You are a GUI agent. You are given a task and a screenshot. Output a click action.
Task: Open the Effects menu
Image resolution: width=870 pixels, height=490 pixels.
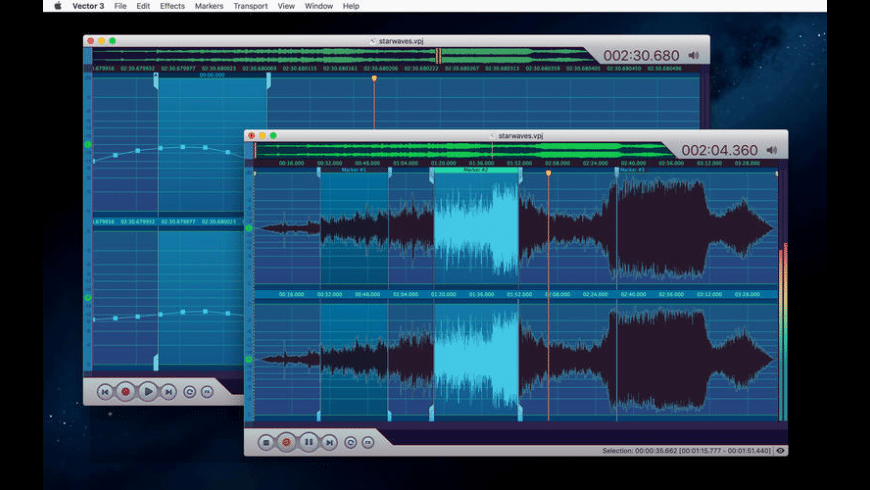(172, 6)
